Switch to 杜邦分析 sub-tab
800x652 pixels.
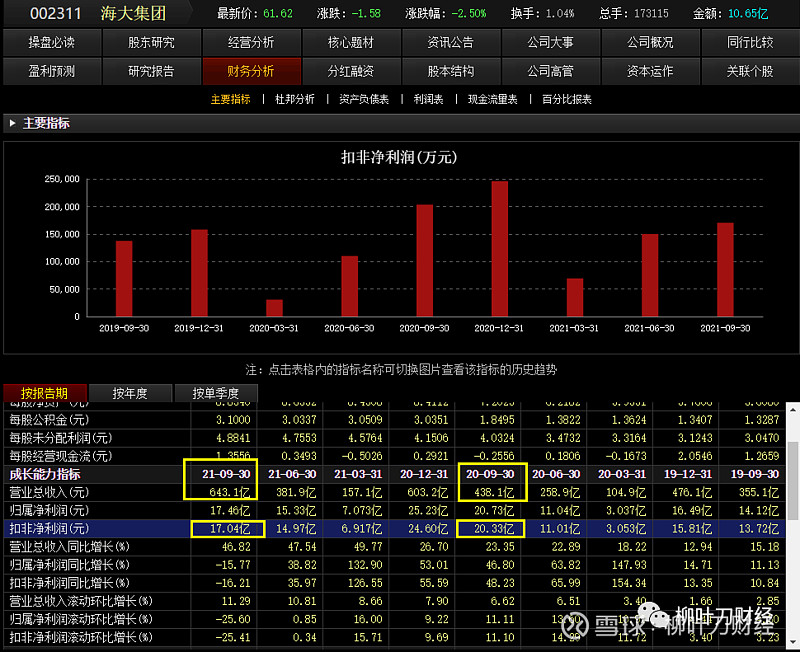tap(295, 99)
